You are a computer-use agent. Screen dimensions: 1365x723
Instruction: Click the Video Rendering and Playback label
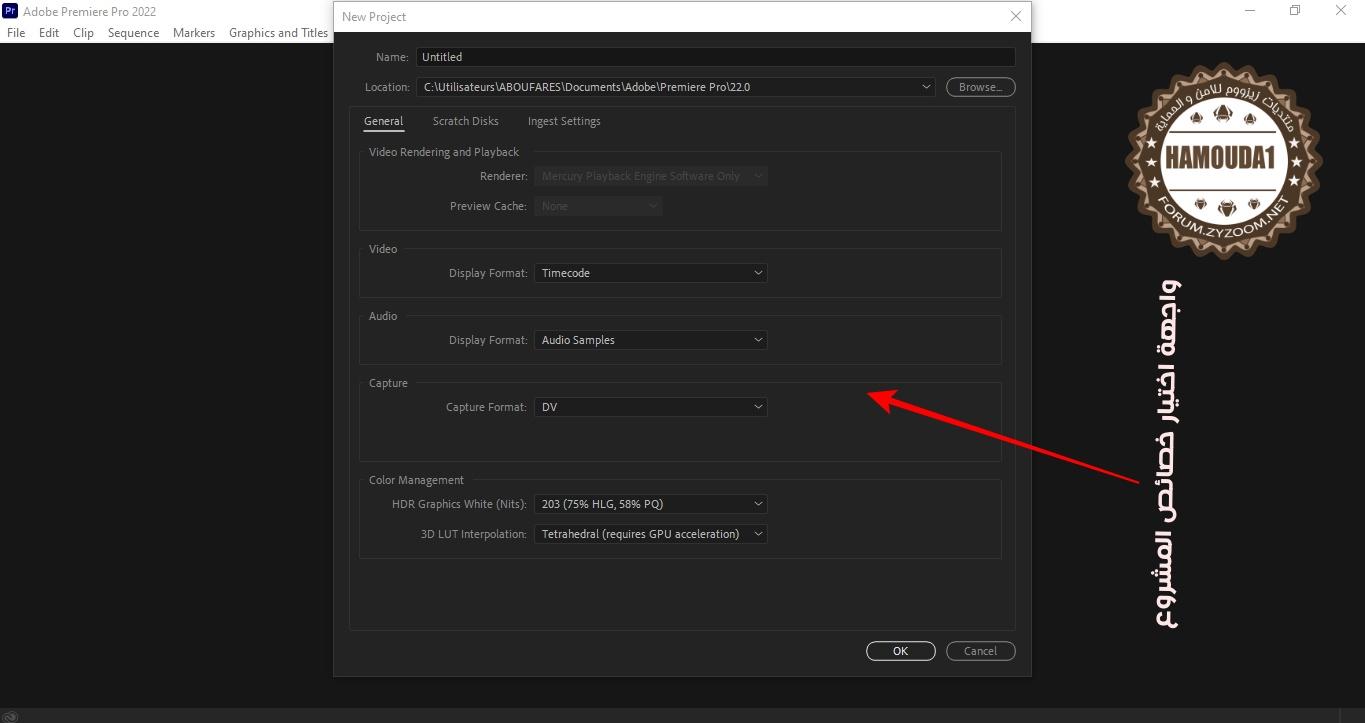[x=444, y=152]
